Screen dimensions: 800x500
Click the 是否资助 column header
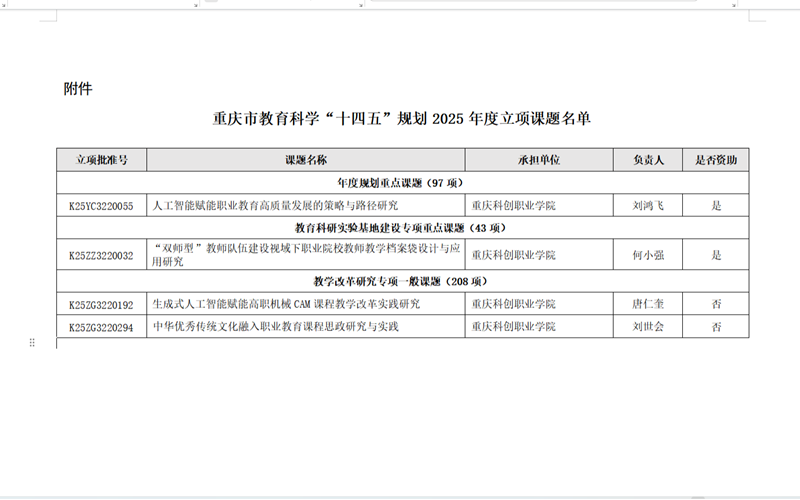coord(716,160)
